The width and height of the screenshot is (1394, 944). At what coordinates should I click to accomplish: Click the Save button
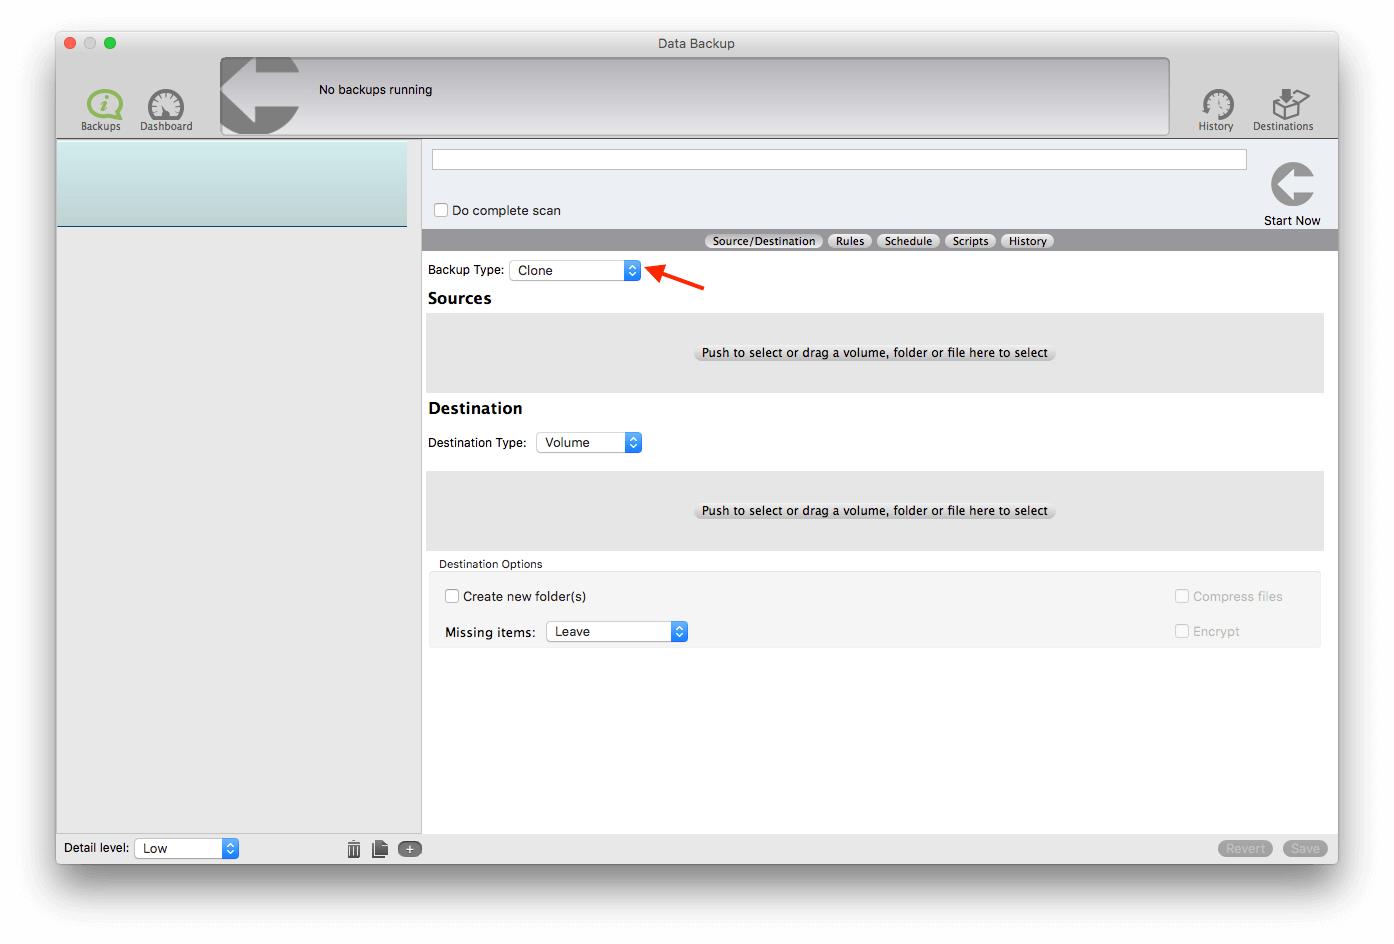click(1305, 847)
